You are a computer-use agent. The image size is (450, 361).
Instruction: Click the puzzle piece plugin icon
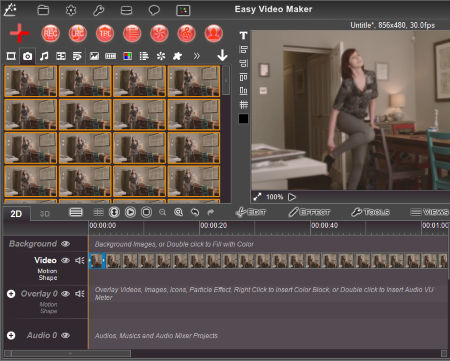[177, 56]
